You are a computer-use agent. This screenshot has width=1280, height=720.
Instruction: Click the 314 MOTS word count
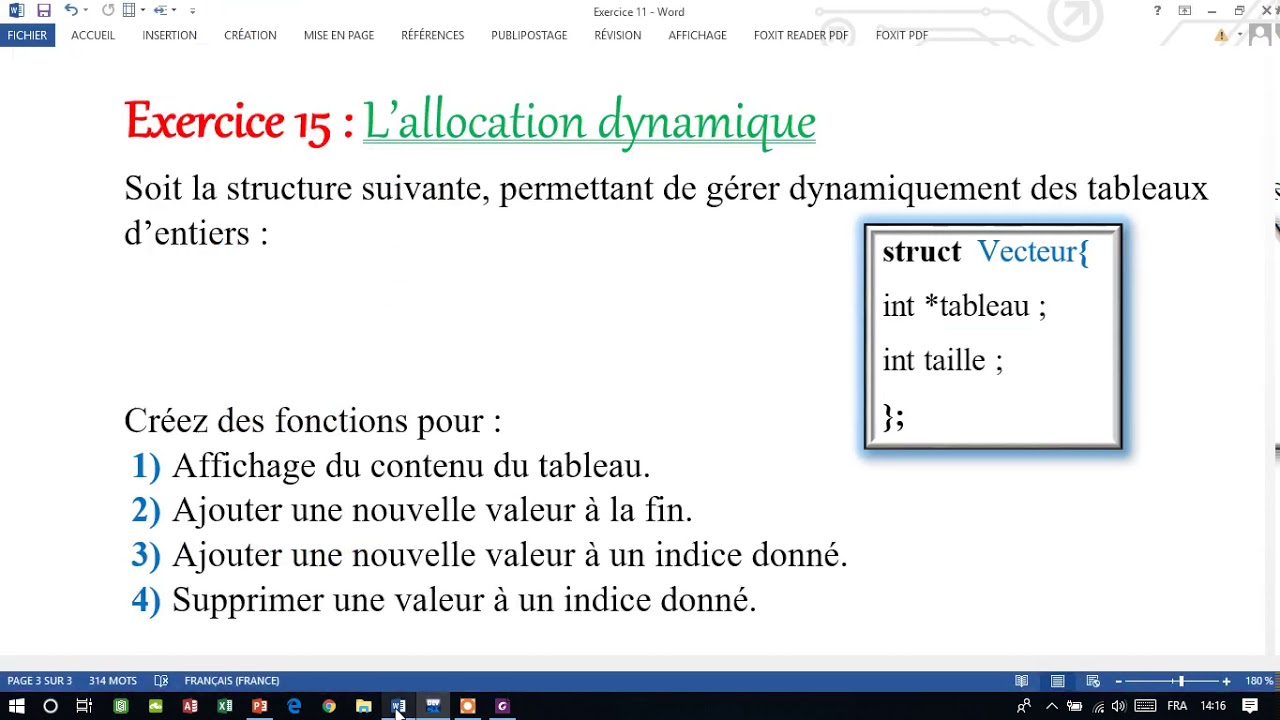[113, 681]
